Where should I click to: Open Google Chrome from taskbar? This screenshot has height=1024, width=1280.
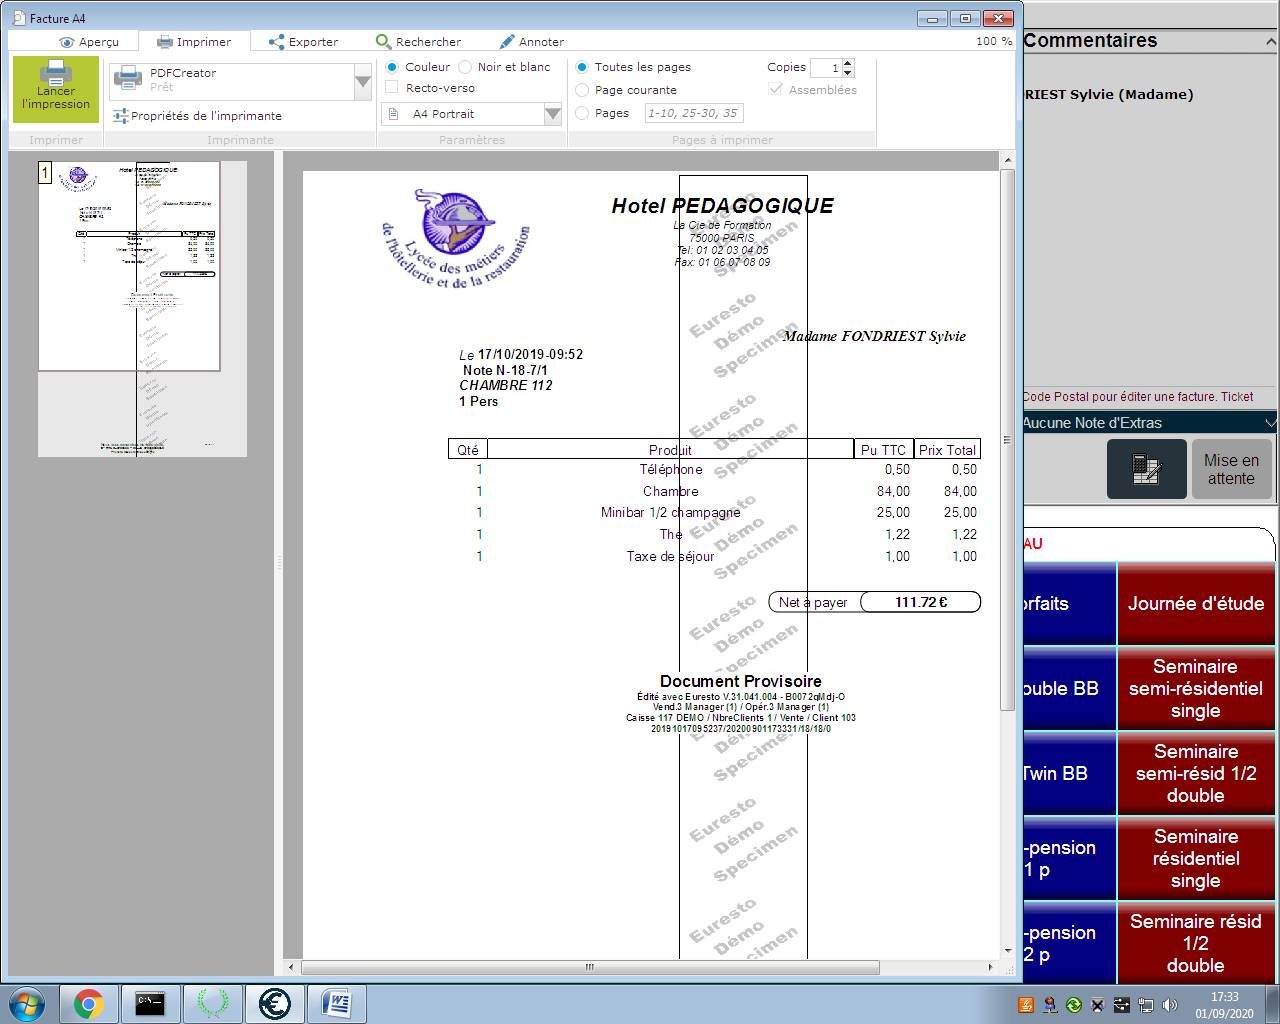pos(89,1003)
